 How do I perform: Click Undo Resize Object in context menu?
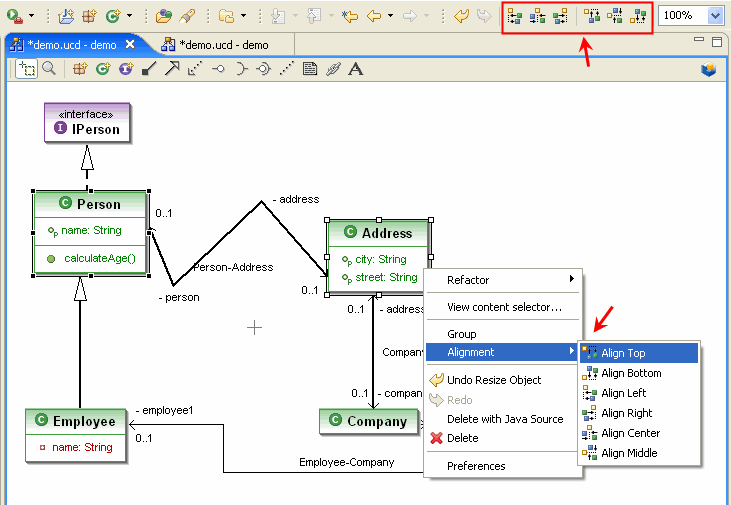[x=494, y=380]
